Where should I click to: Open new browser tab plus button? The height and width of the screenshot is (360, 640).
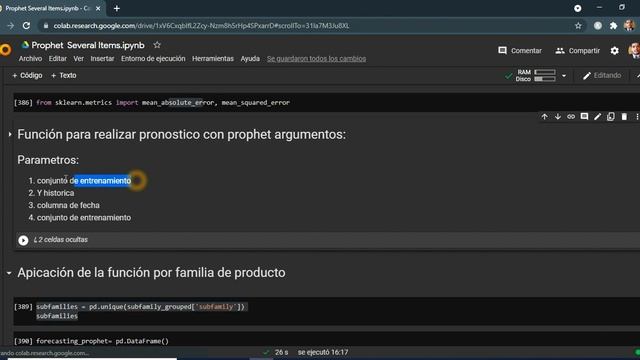[x=117, y=8]
